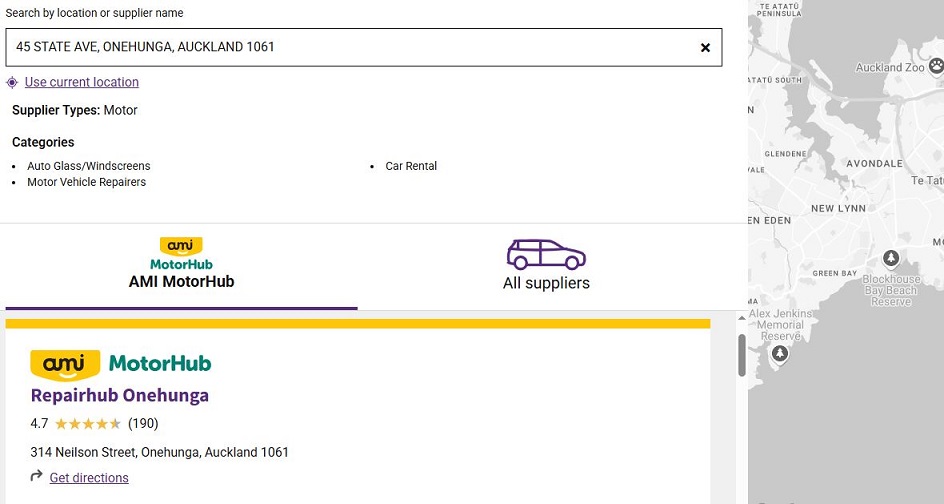
Task: Click the star rating for Repairhub Onehunga
Action: 88,424
